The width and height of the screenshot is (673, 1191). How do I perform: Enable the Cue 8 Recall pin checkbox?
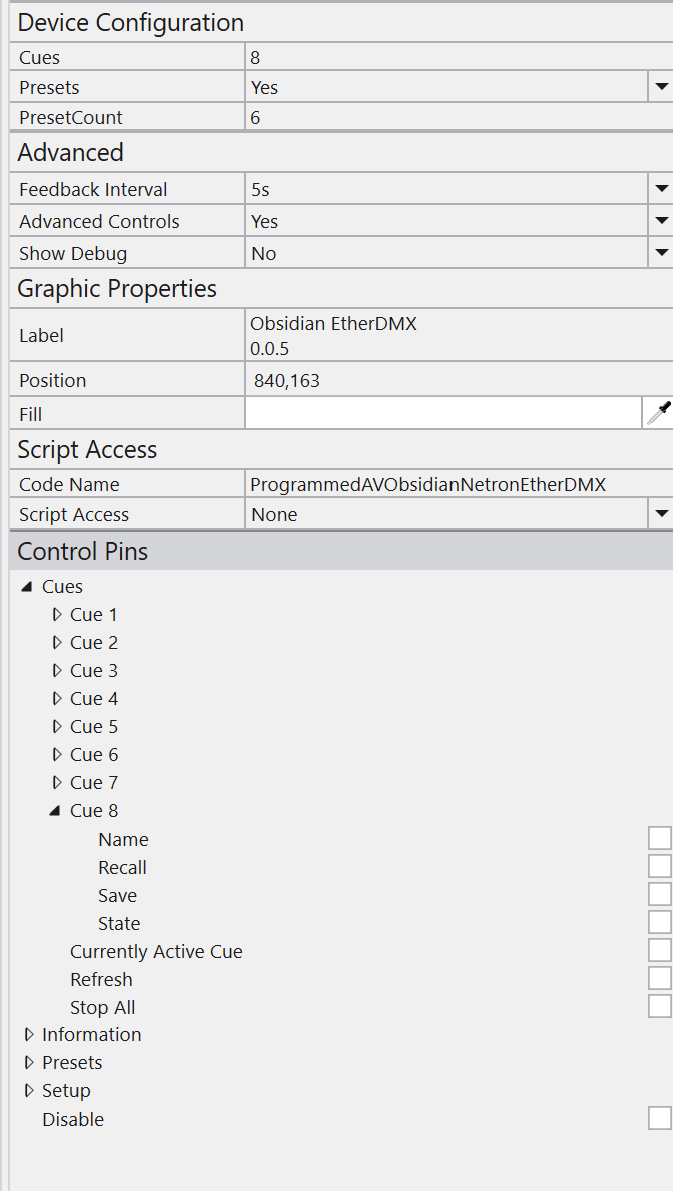pyautogui.click(x=660, y=867)
